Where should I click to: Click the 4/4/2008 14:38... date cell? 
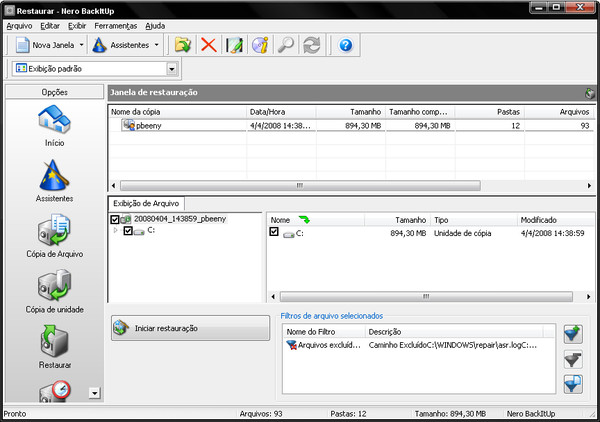pos(280,125)
